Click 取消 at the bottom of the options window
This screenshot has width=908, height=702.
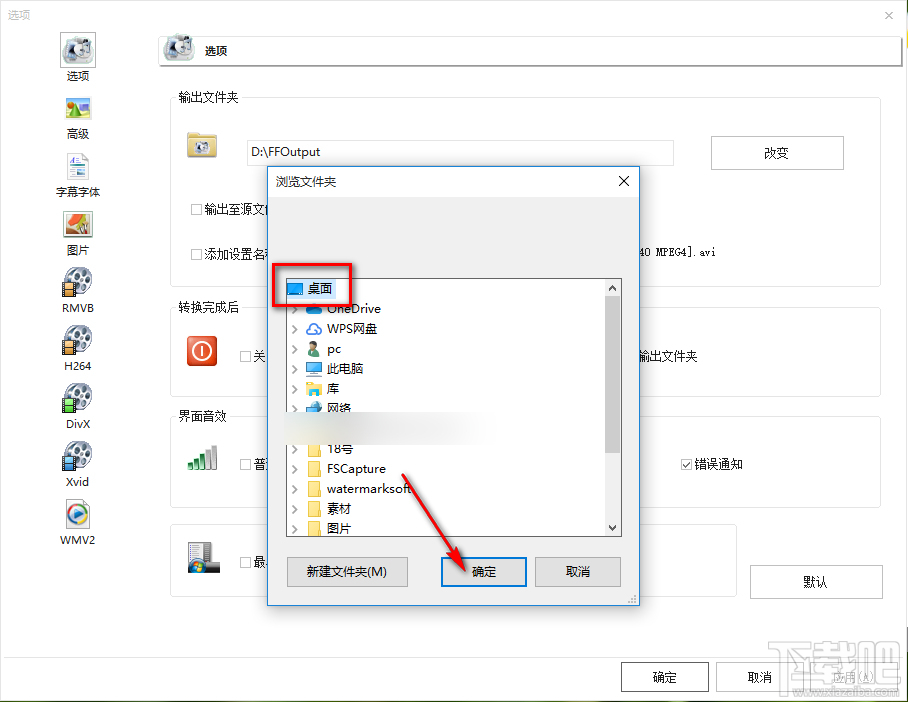point(760,677)
